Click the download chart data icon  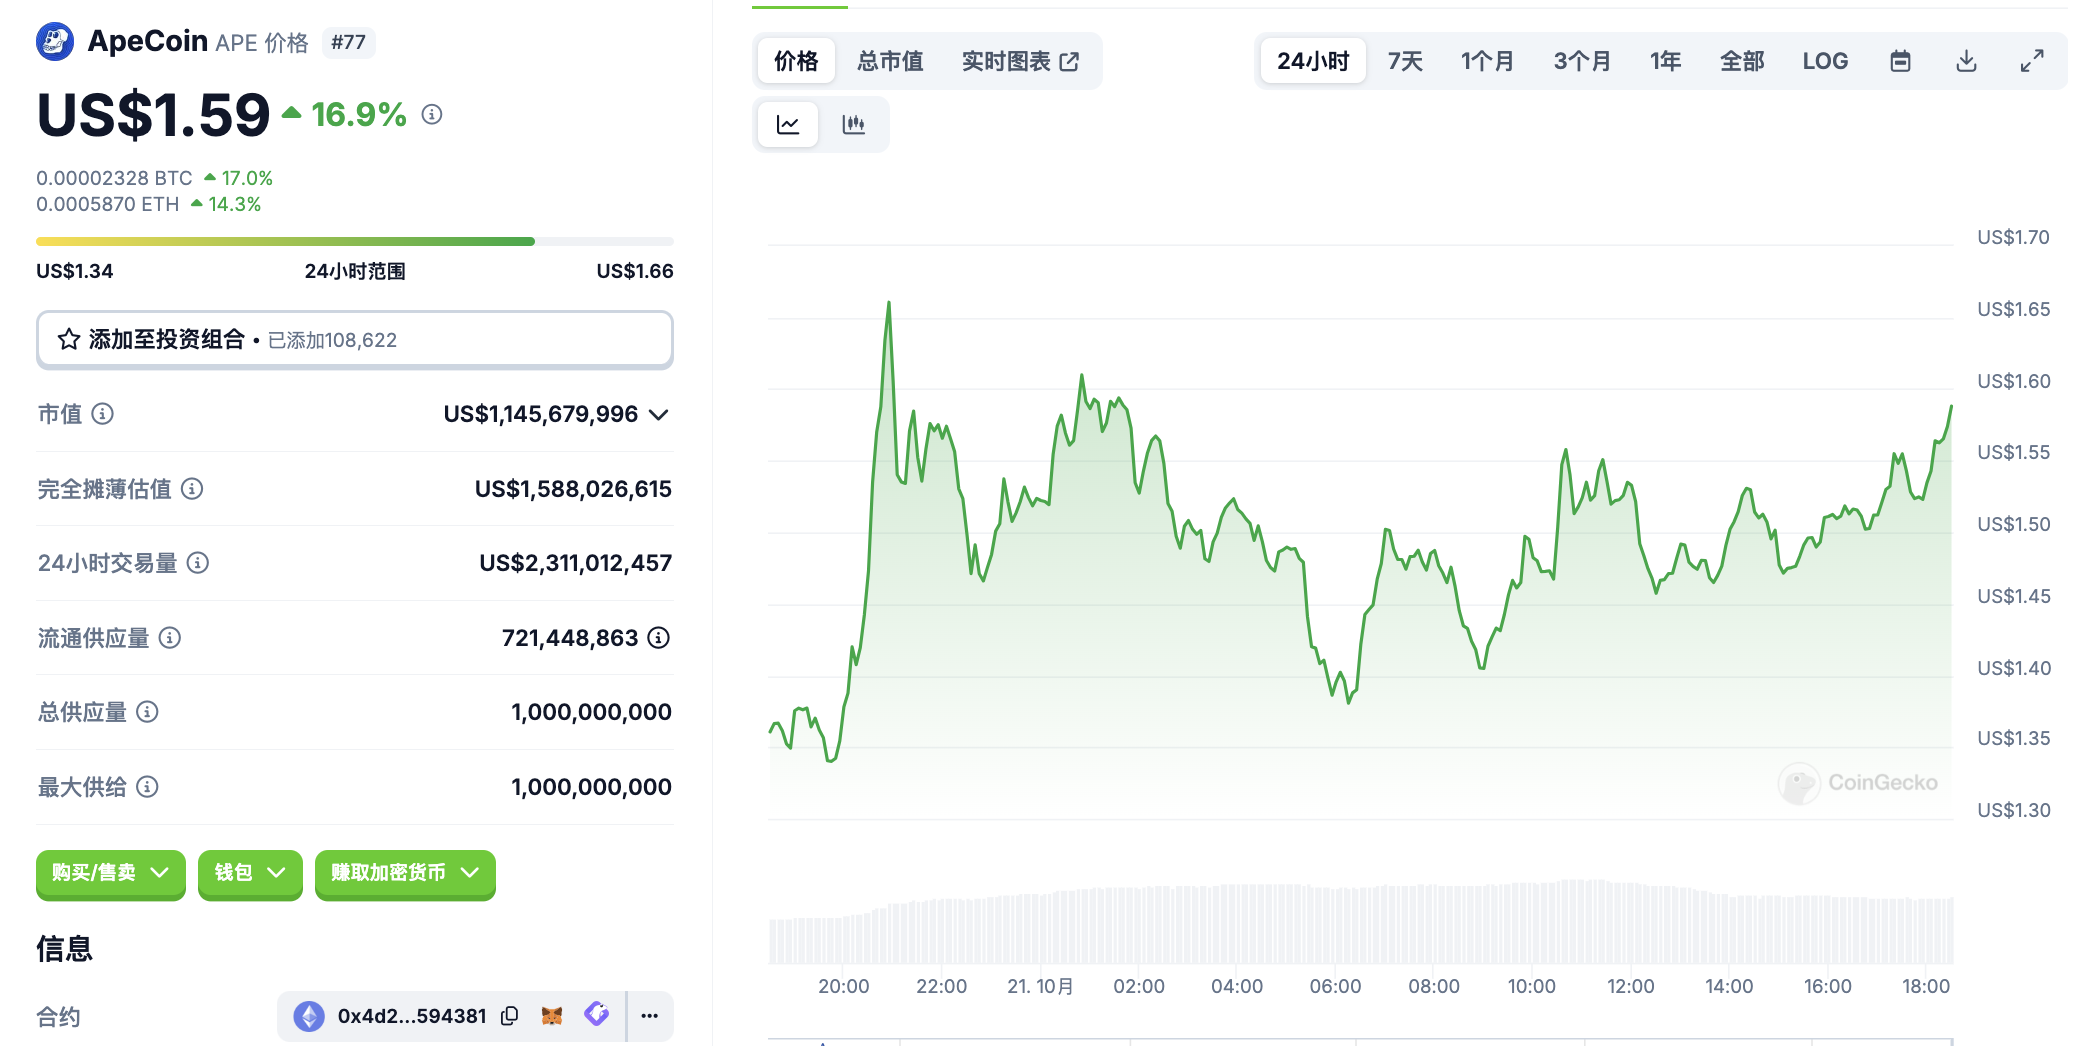pos(1966,61)
